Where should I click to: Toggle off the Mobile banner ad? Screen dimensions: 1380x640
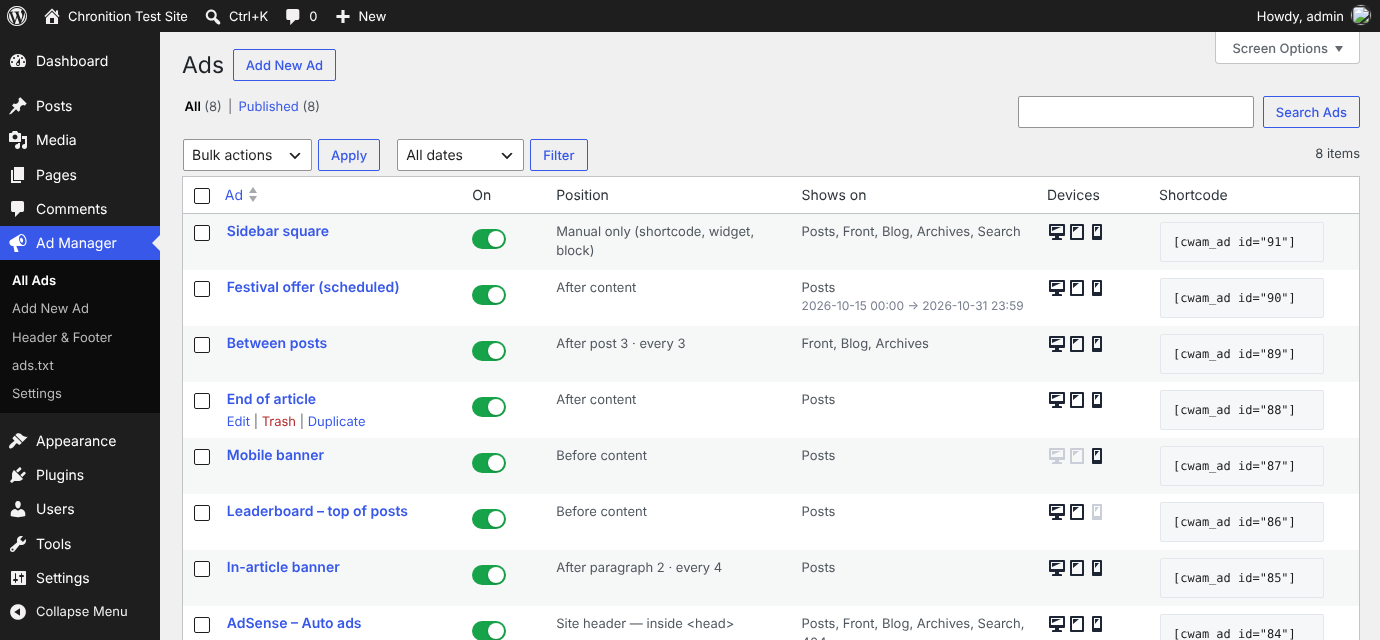[x=489, y=463]
